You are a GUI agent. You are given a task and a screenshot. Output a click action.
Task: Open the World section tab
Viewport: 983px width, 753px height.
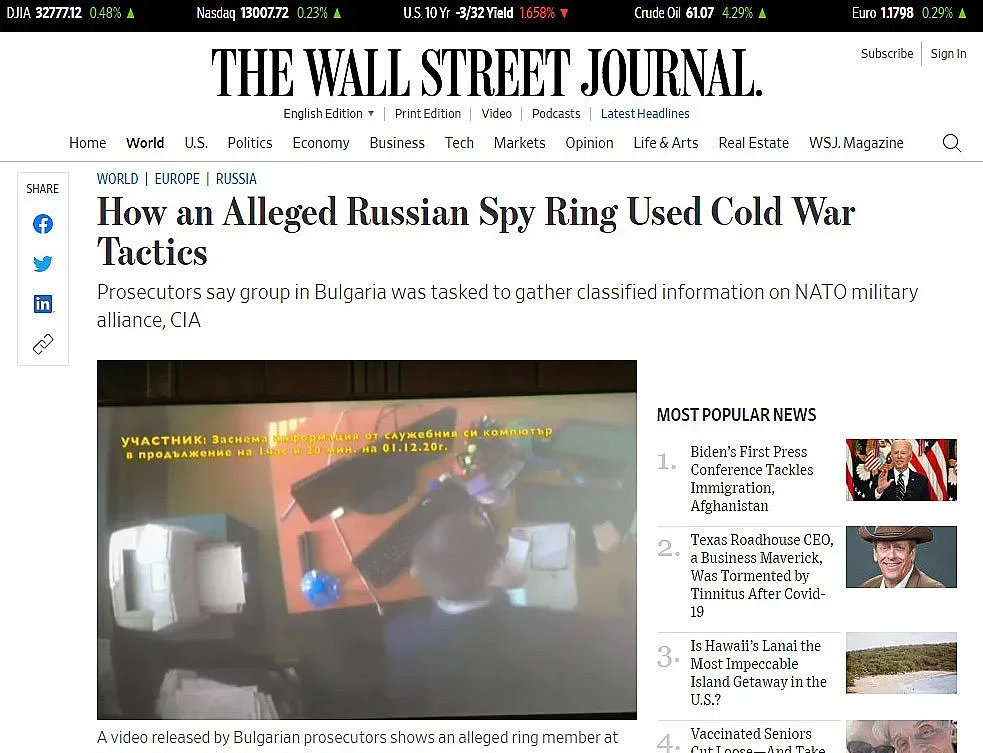point(145,143)
